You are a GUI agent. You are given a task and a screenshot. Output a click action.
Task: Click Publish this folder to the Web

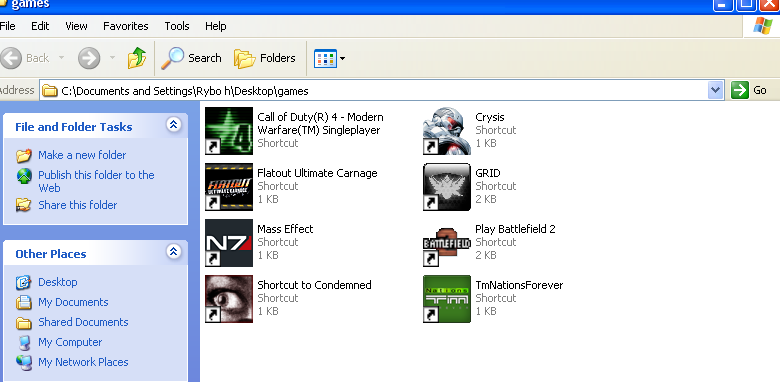coord(97,182)
